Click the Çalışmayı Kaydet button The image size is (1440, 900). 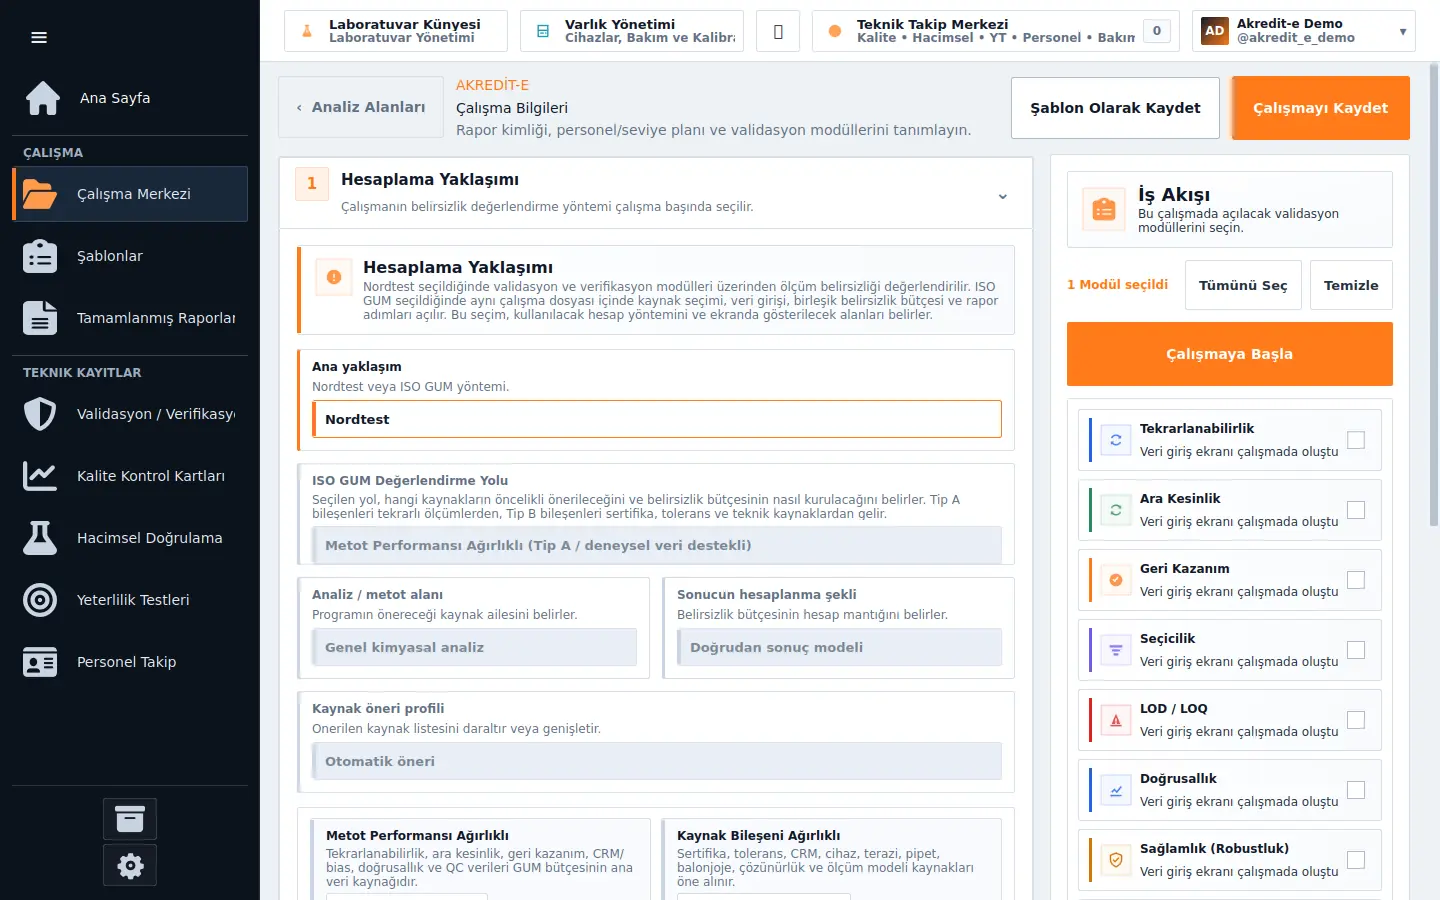(x=1320, y=108)
